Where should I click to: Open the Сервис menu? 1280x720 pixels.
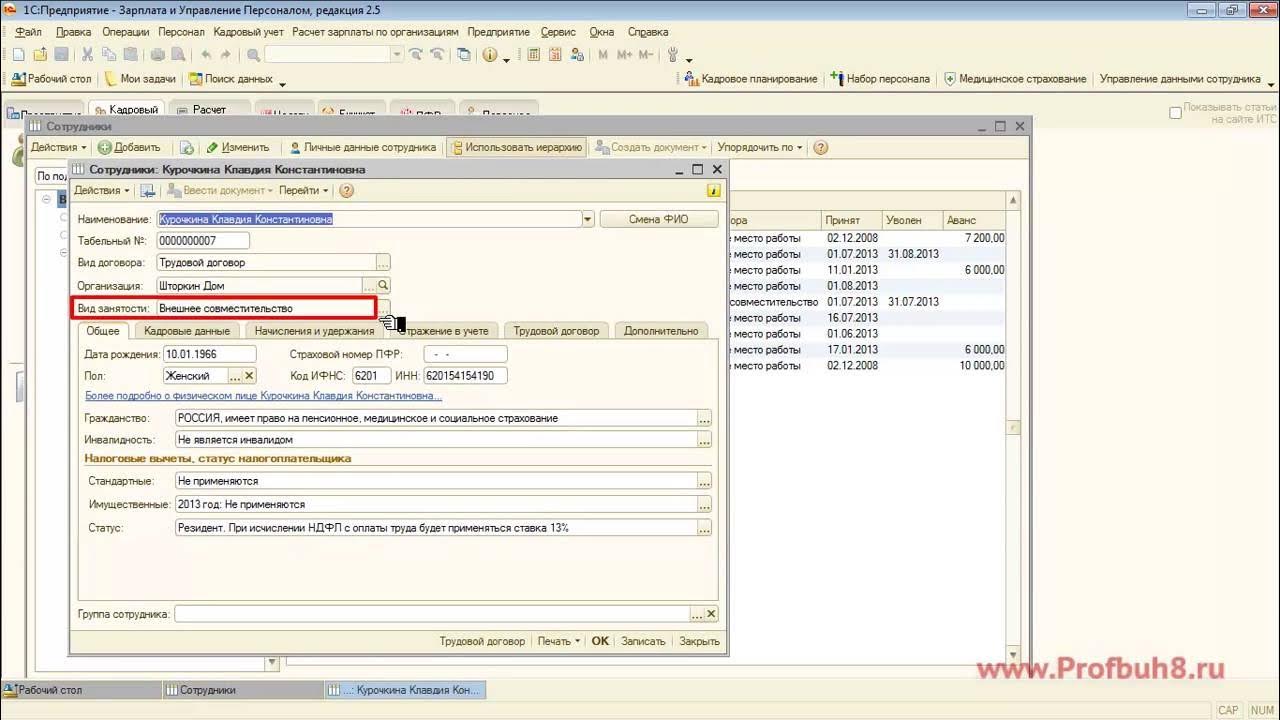pyautogui.click(x=558, y=32)
